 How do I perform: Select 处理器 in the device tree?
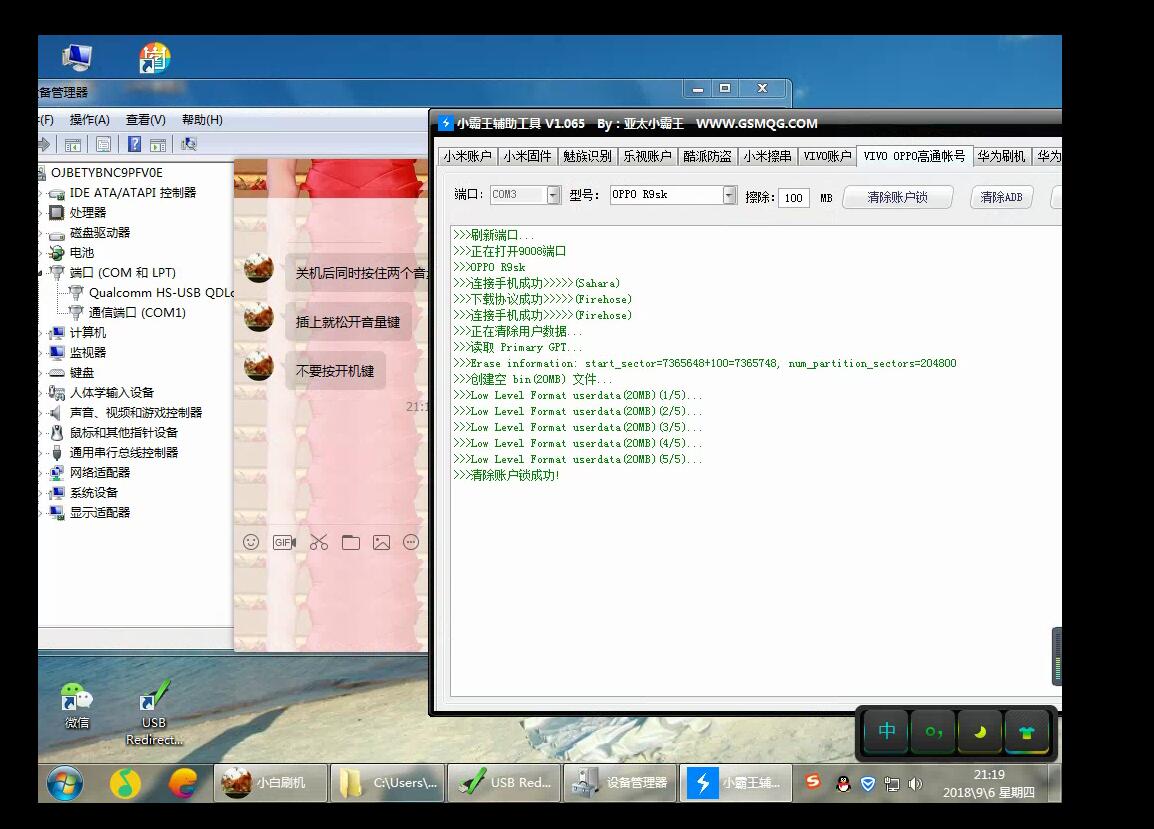[x=88, y=213]
